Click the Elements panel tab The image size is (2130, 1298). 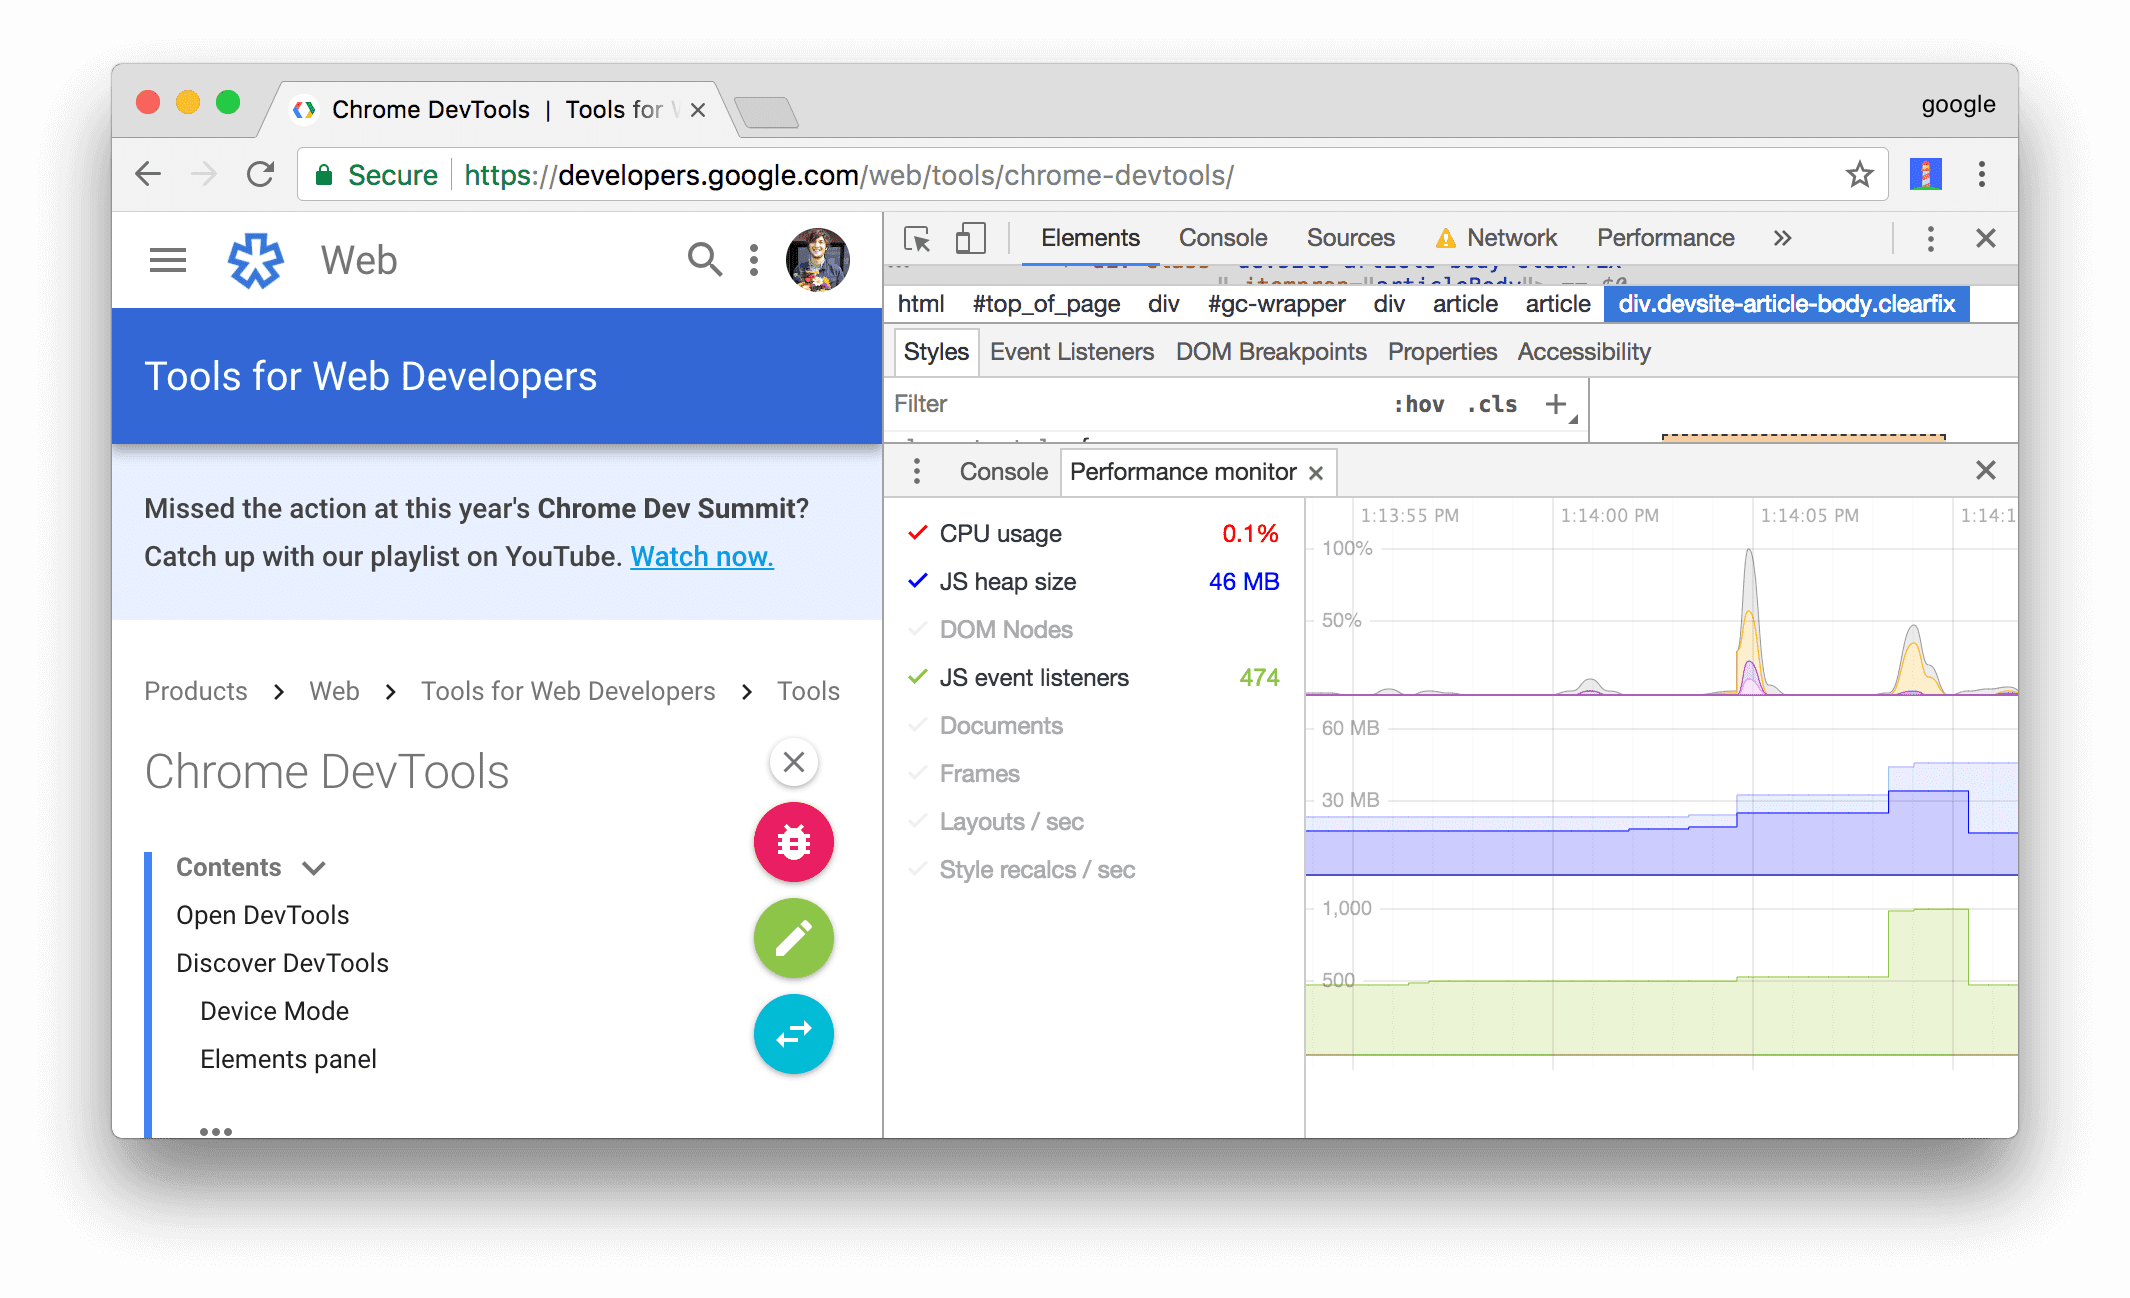tap(1091, 239)
